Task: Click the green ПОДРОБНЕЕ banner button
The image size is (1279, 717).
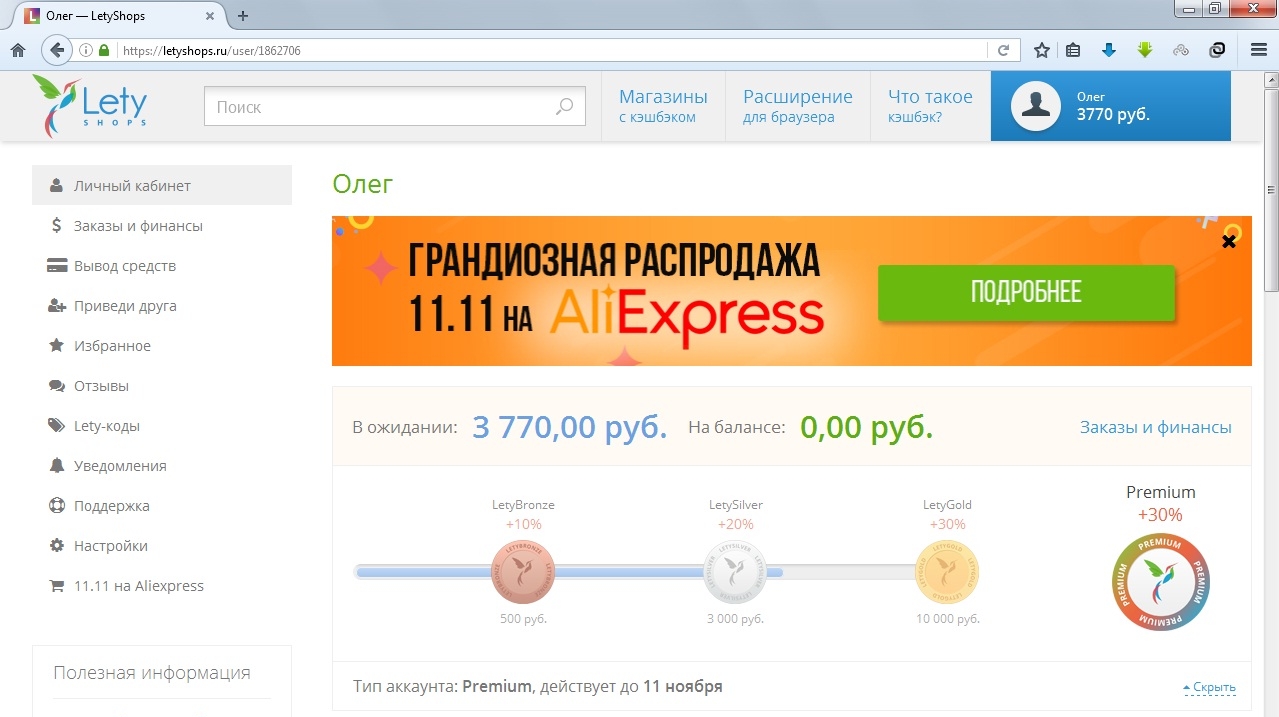Action: tap(1026, 293)
